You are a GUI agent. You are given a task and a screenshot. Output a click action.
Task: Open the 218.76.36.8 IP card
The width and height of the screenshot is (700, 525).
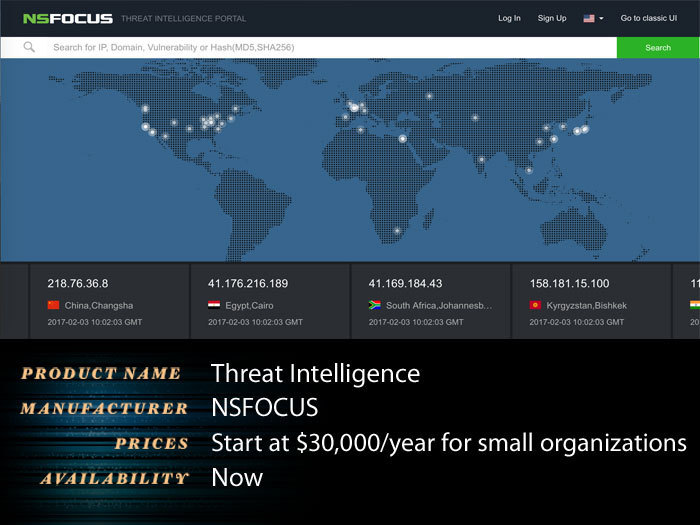[x=109, y=301]
